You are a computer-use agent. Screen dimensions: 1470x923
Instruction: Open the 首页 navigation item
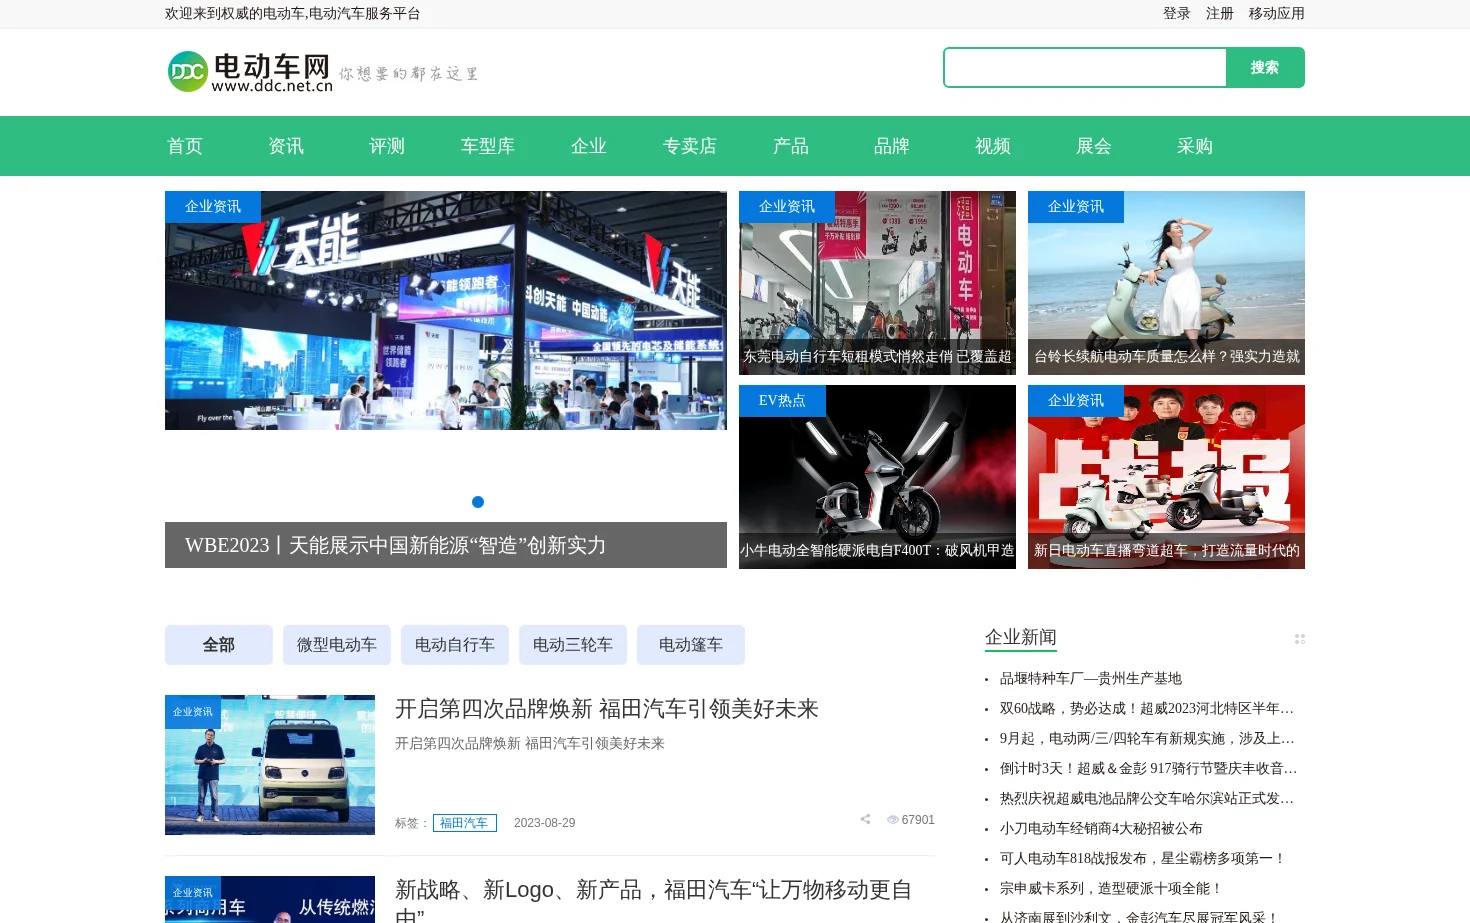point(185,146)
